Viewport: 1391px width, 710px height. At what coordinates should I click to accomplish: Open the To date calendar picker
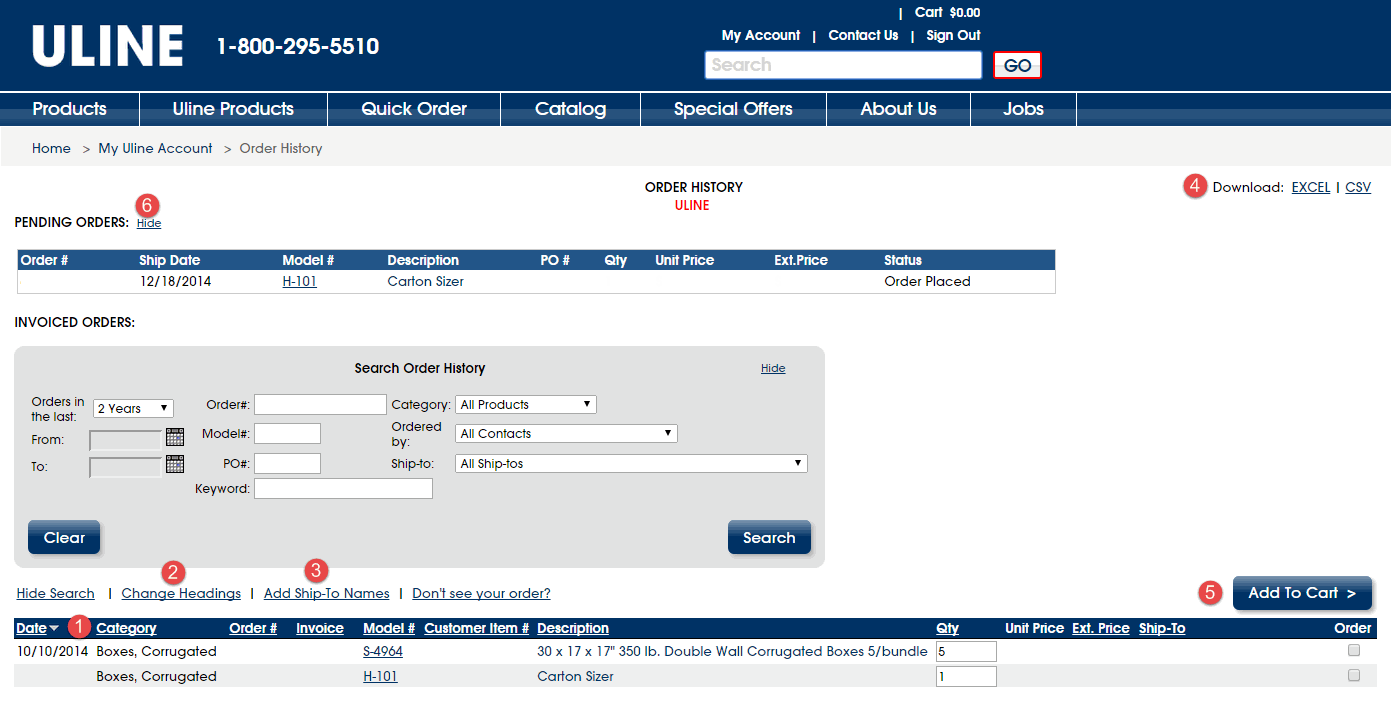click(x=174, y=464)
